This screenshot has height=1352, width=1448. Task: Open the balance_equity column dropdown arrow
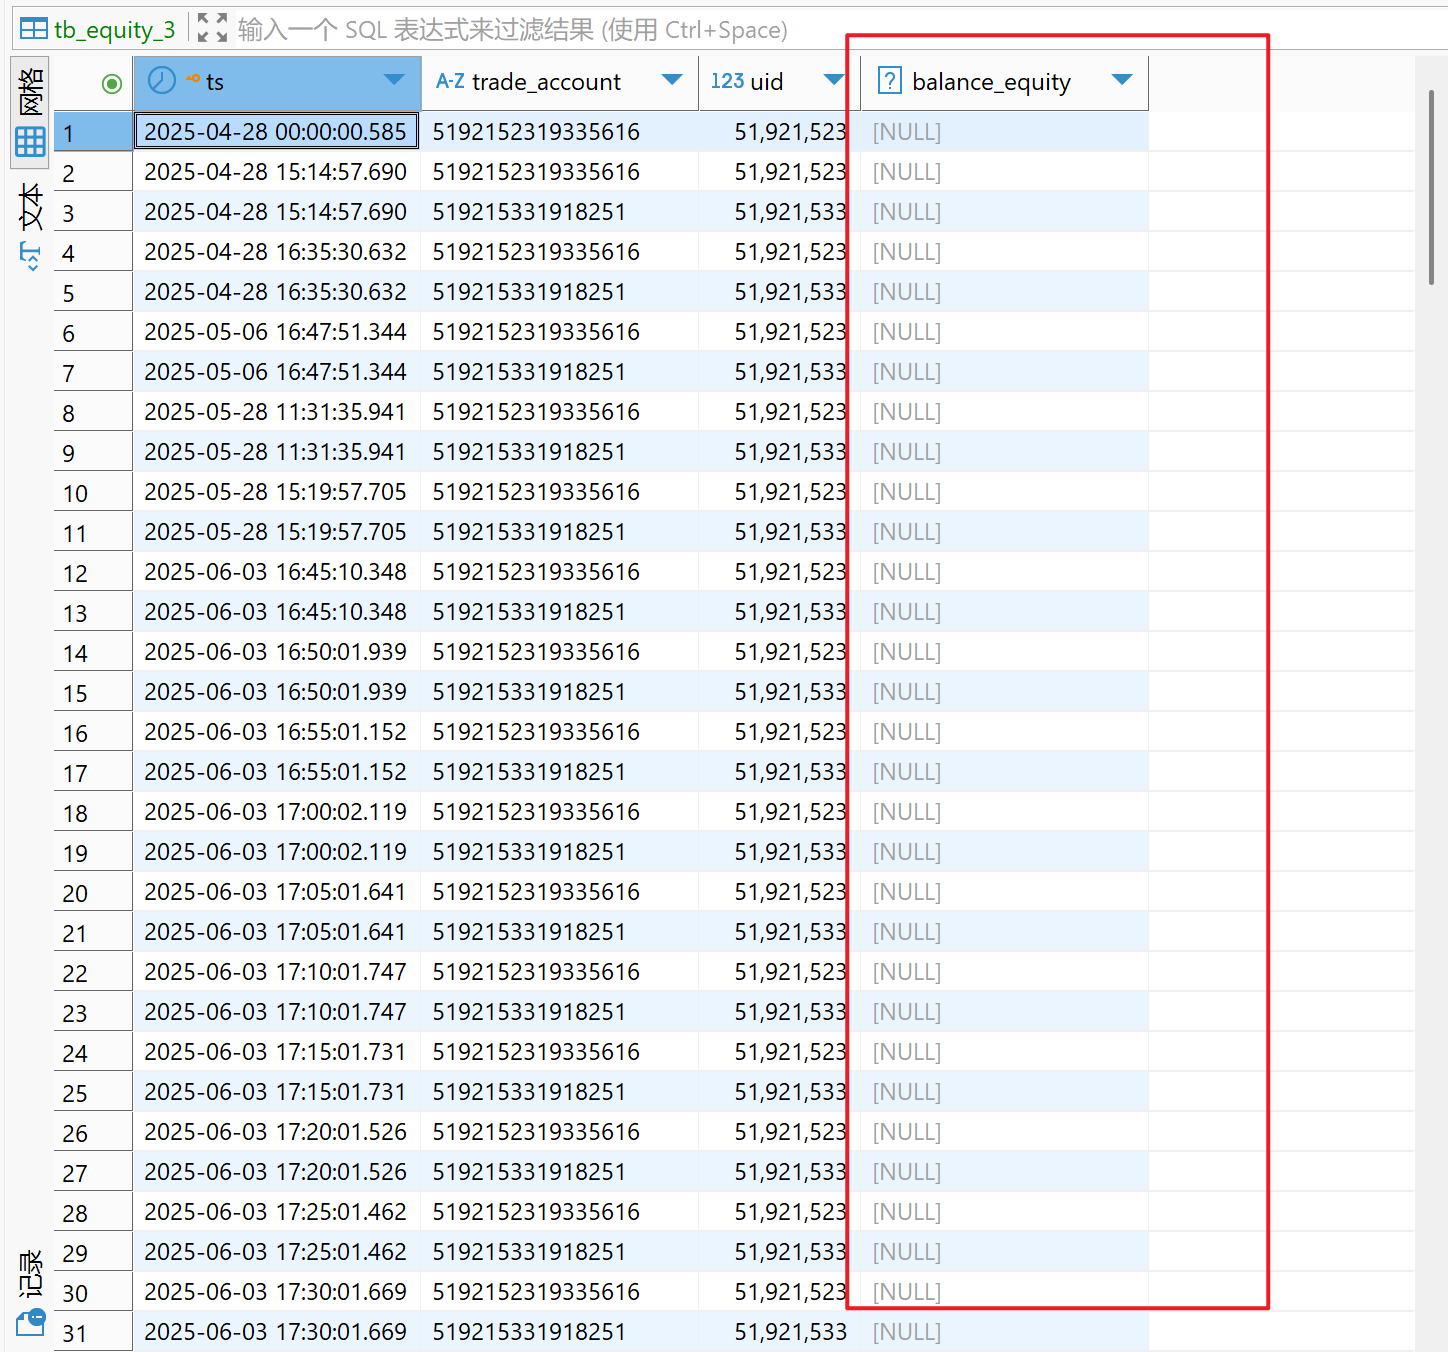point(1122,80)
